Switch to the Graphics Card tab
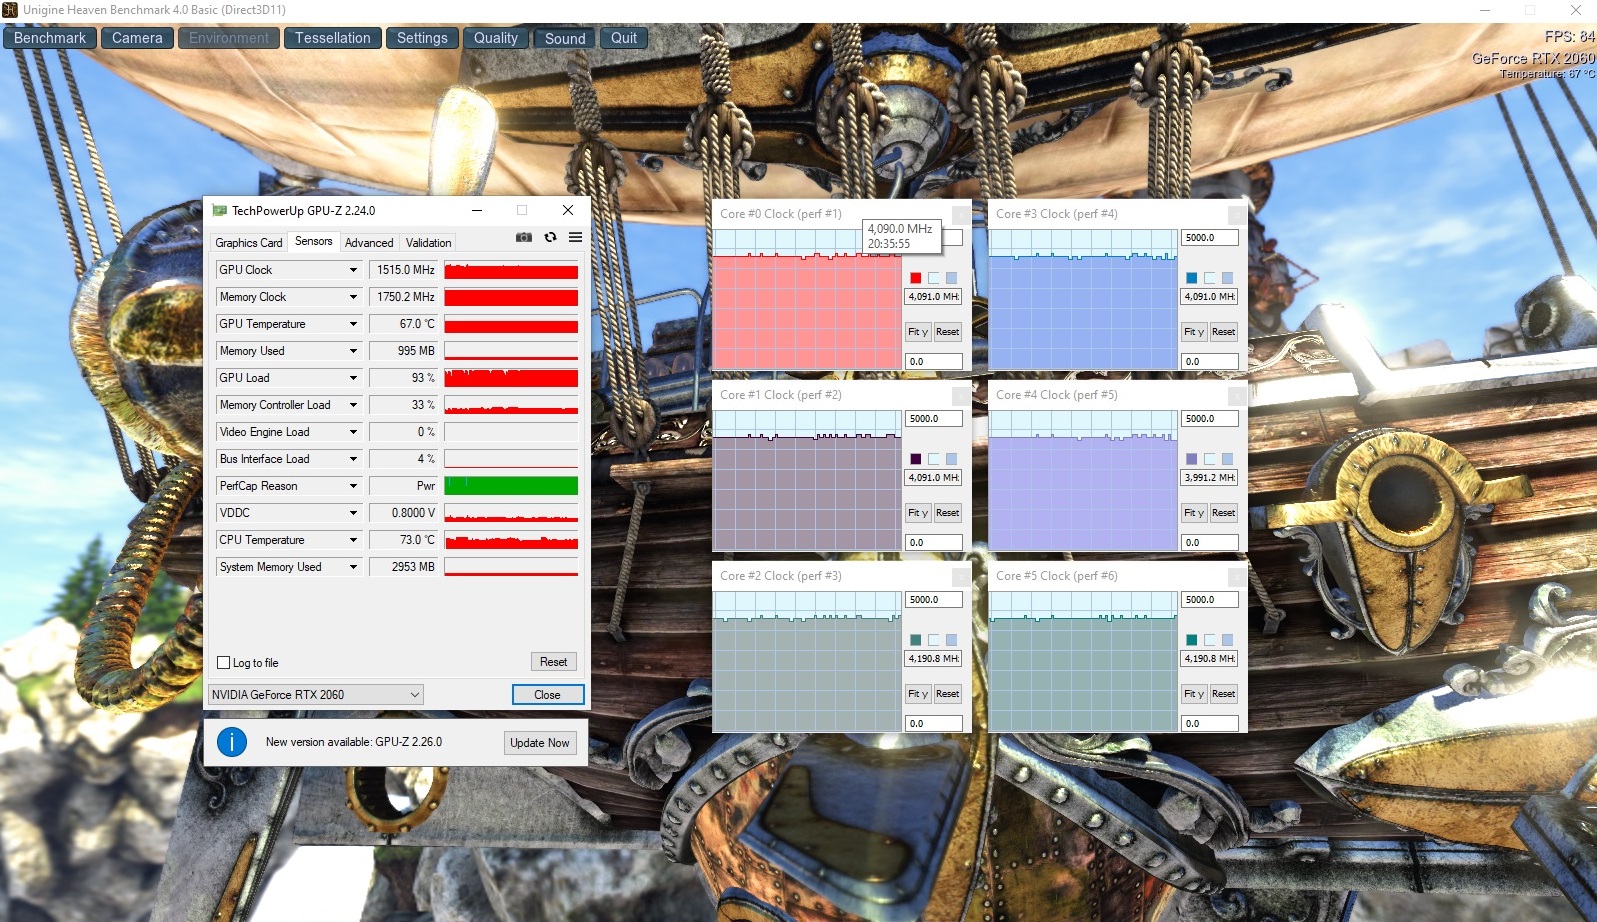1597x922 pixels. pos(249,243)
